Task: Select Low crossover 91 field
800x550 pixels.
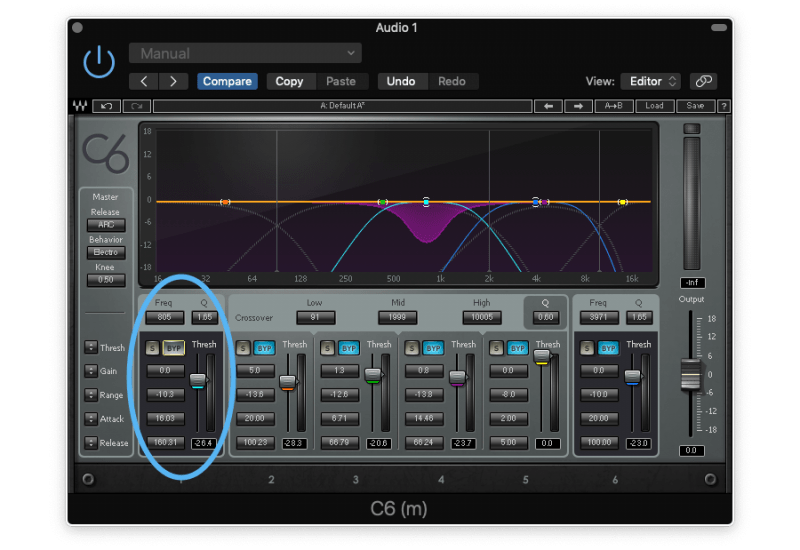Action: pyautogui.click(x=315, y=317)
